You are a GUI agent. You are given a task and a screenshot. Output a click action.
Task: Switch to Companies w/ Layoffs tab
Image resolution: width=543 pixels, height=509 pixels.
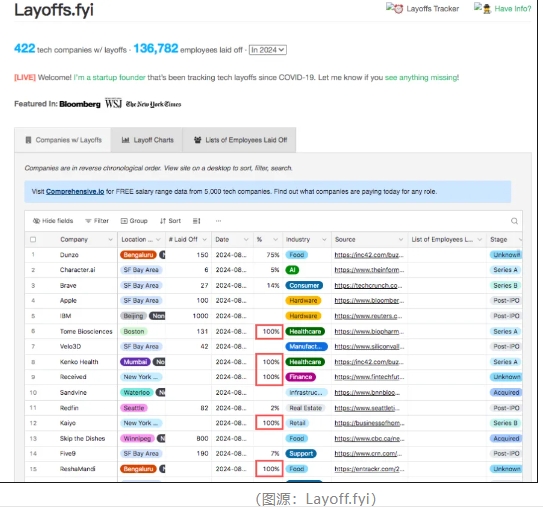pos(63,140)
